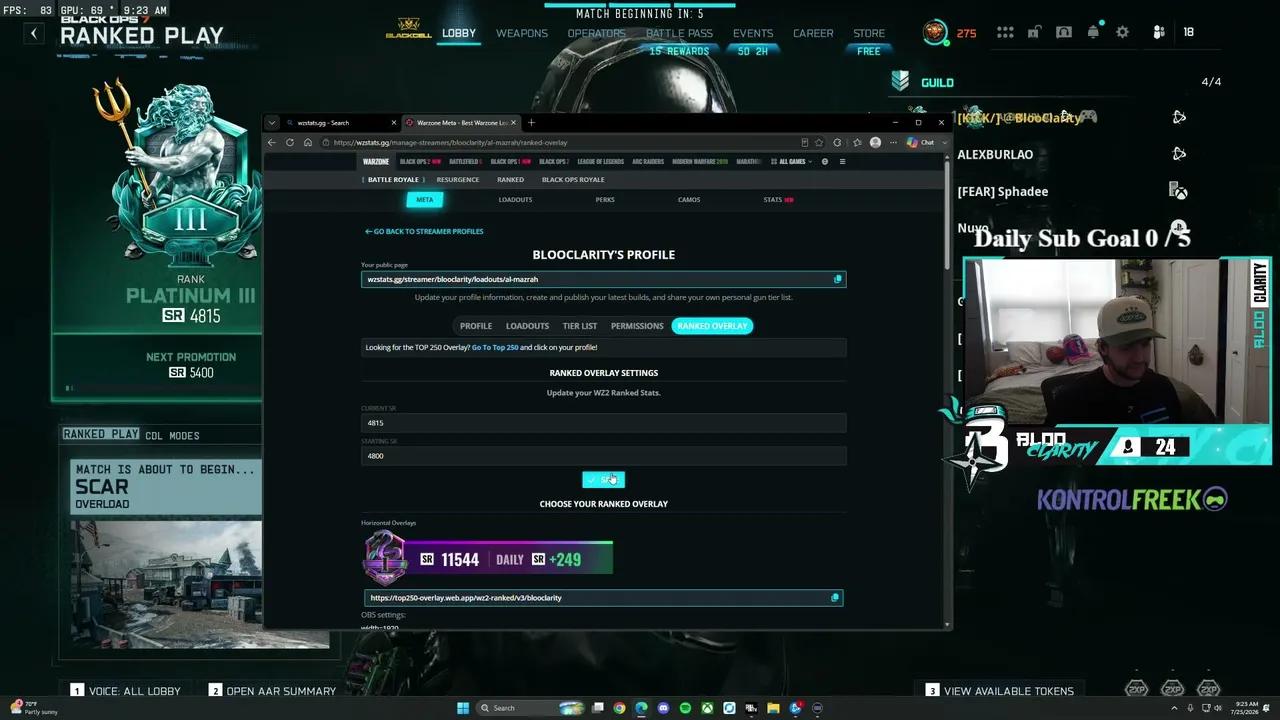Screen dimensions: 1280x720
Task: Click the Current SR input field
Action: point(604,423)
